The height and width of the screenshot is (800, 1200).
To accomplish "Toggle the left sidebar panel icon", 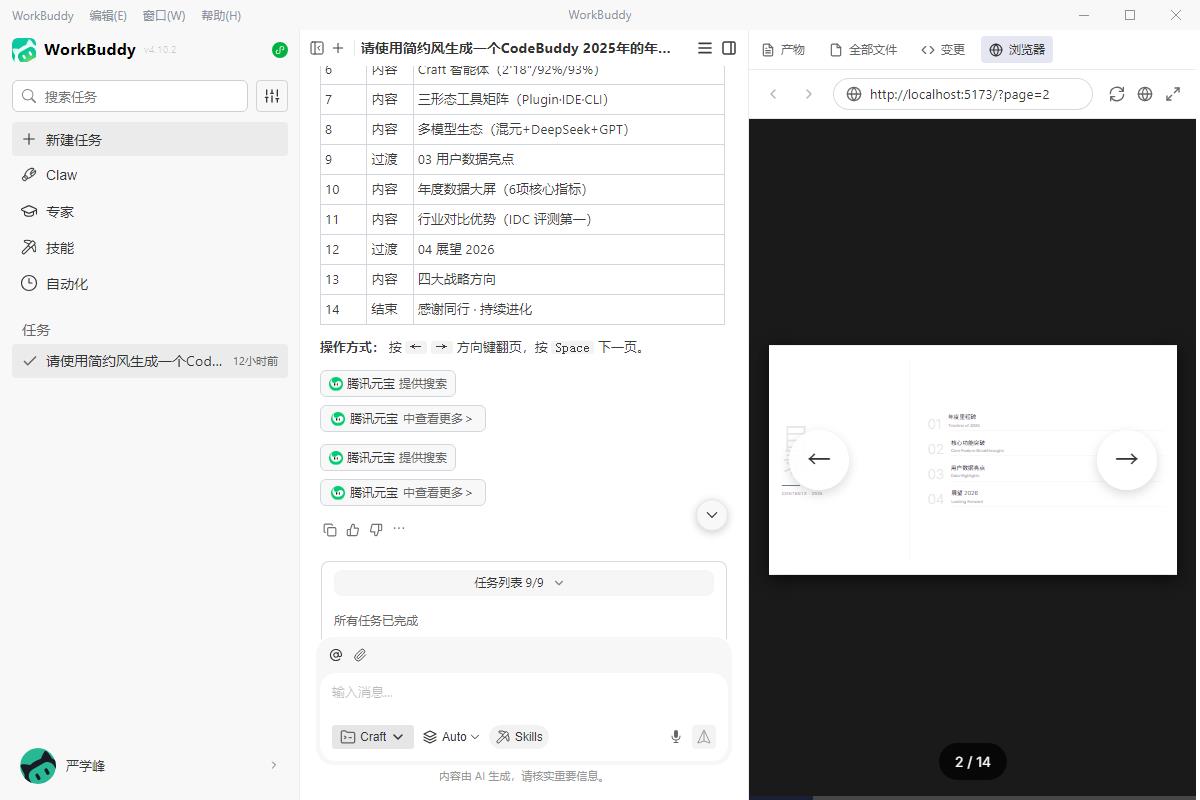I will coord(317,48).
